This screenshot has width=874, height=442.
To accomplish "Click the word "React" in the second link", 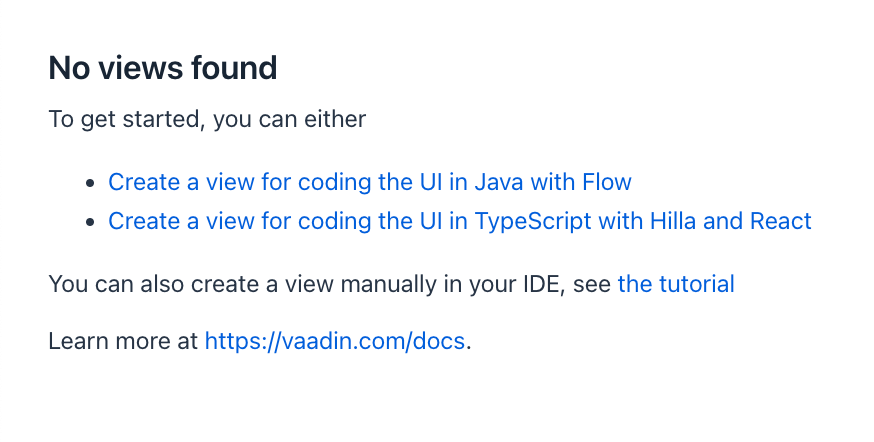I will (780, 221).
